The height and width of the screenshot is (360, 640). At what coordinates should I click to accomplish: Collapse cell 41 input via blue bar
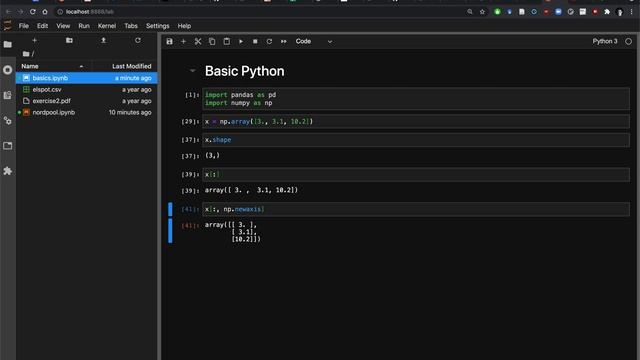(x=170, y=209)
